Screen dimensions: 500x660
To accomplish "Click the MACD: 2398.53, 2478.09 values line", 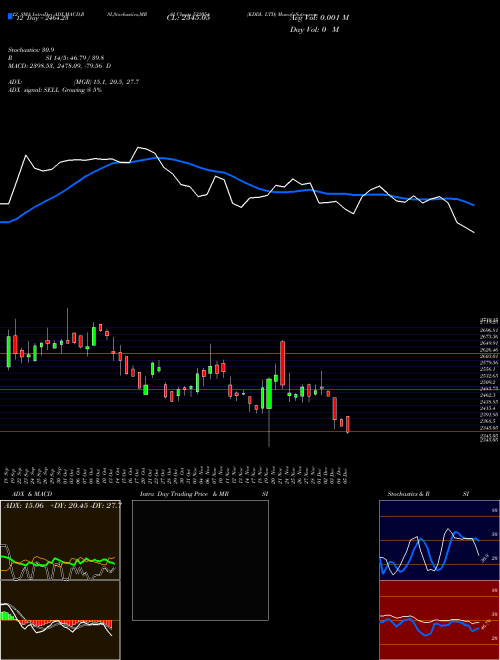I will pyautogui.click(x=60, y=66).
